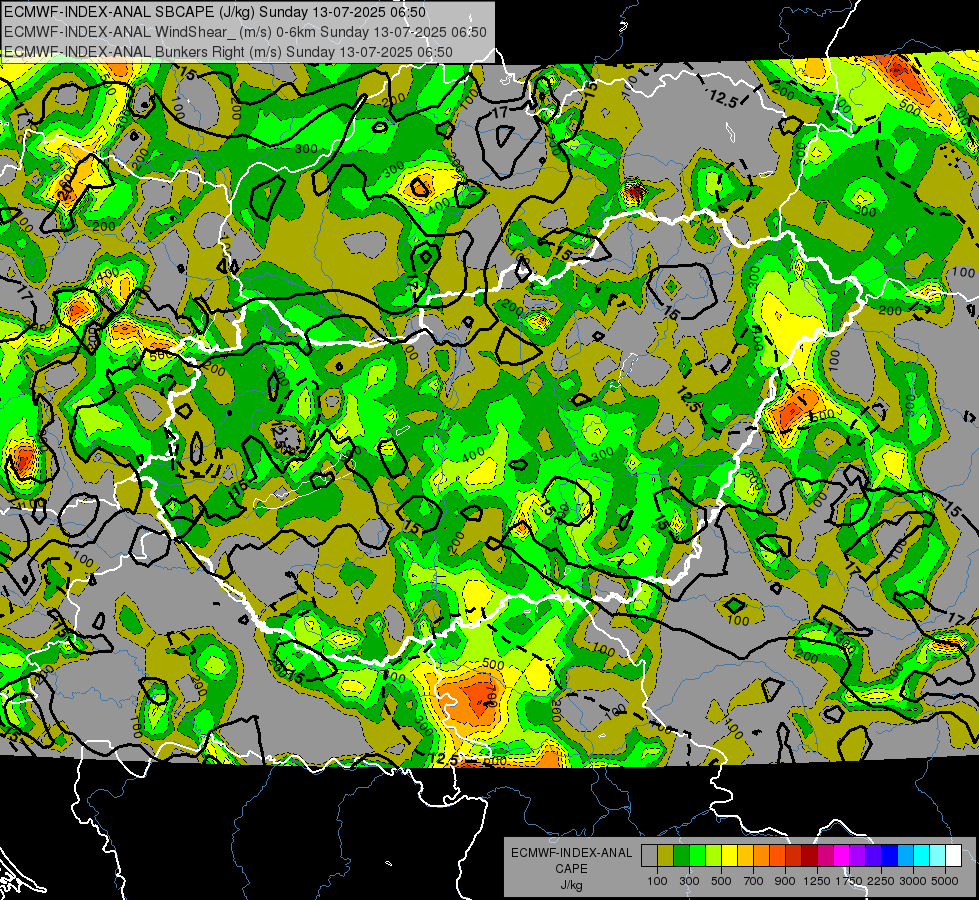Select the dark green legend swatch
Screen dimensions: 979x900
681,855
